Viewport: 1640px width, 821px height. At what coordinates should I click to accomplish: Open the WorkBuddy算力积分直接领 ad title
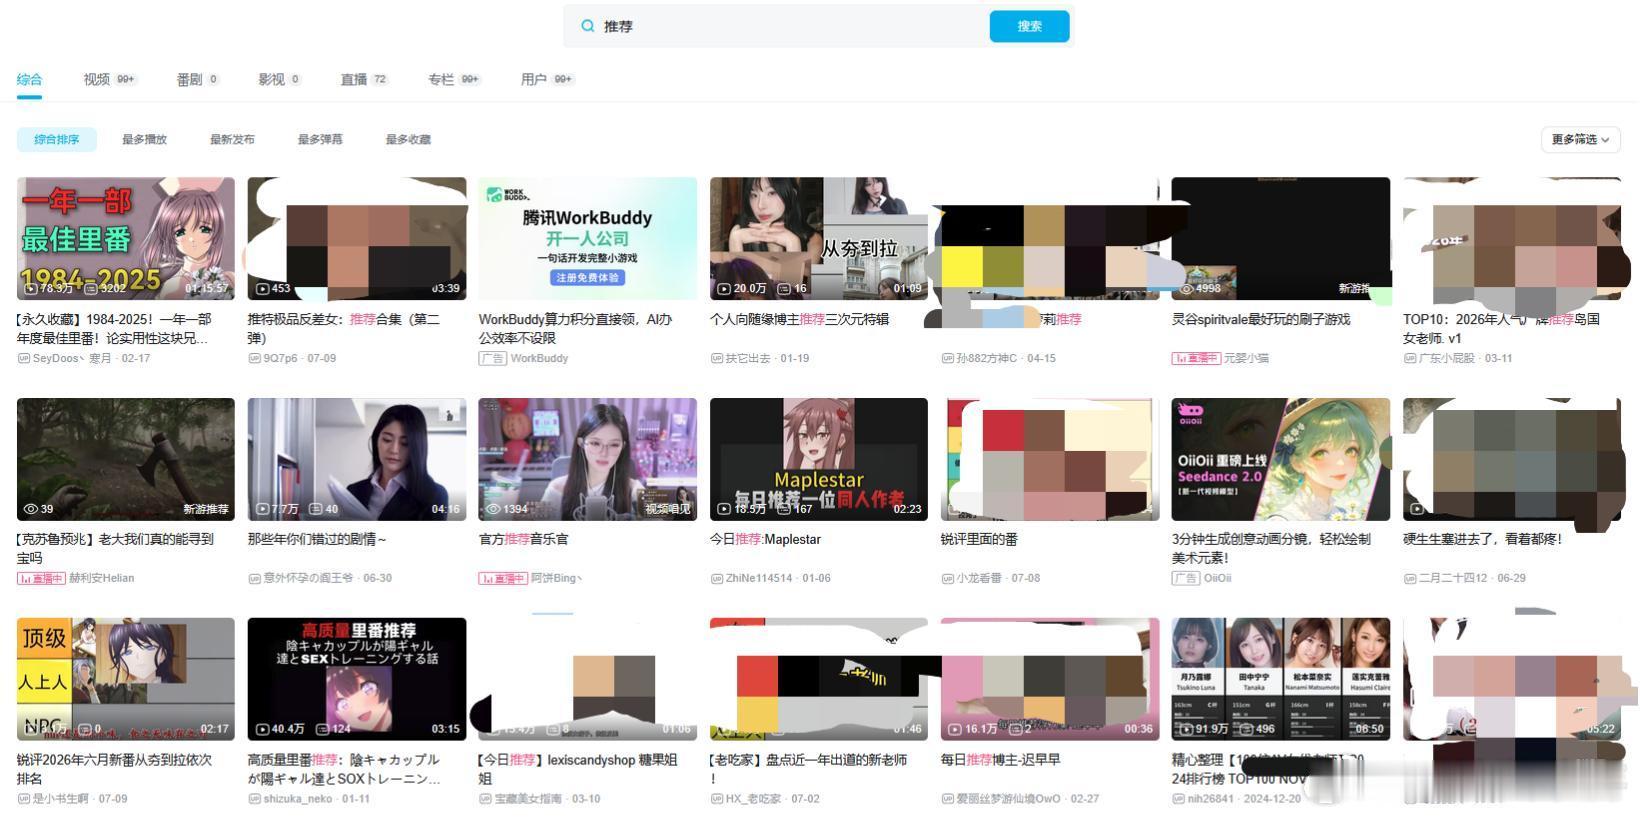click(575, 328)
